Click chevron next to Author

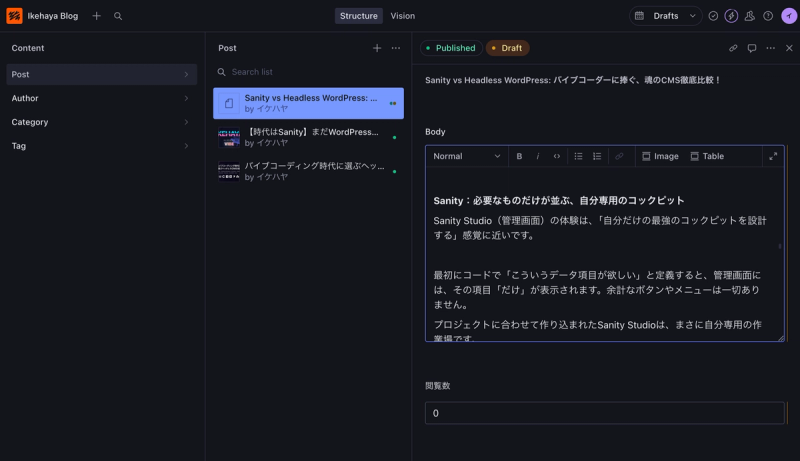(x=186, y=98)
